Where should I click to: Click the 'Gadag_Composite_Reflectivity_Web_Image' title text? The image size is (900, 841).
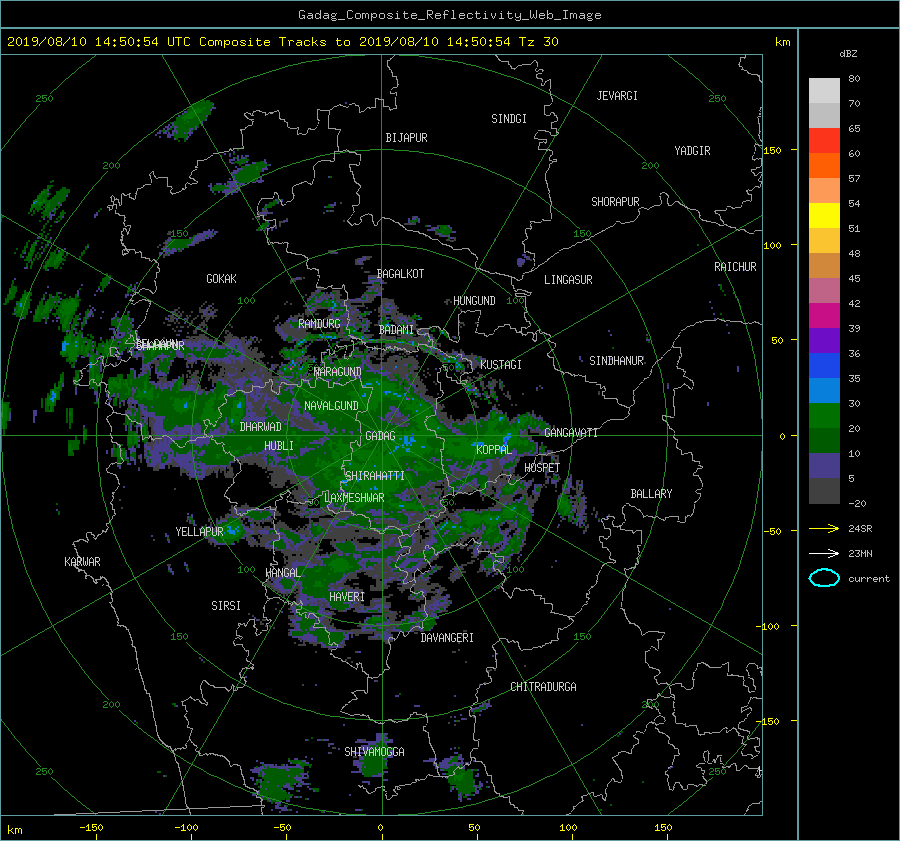click(449, 15)
